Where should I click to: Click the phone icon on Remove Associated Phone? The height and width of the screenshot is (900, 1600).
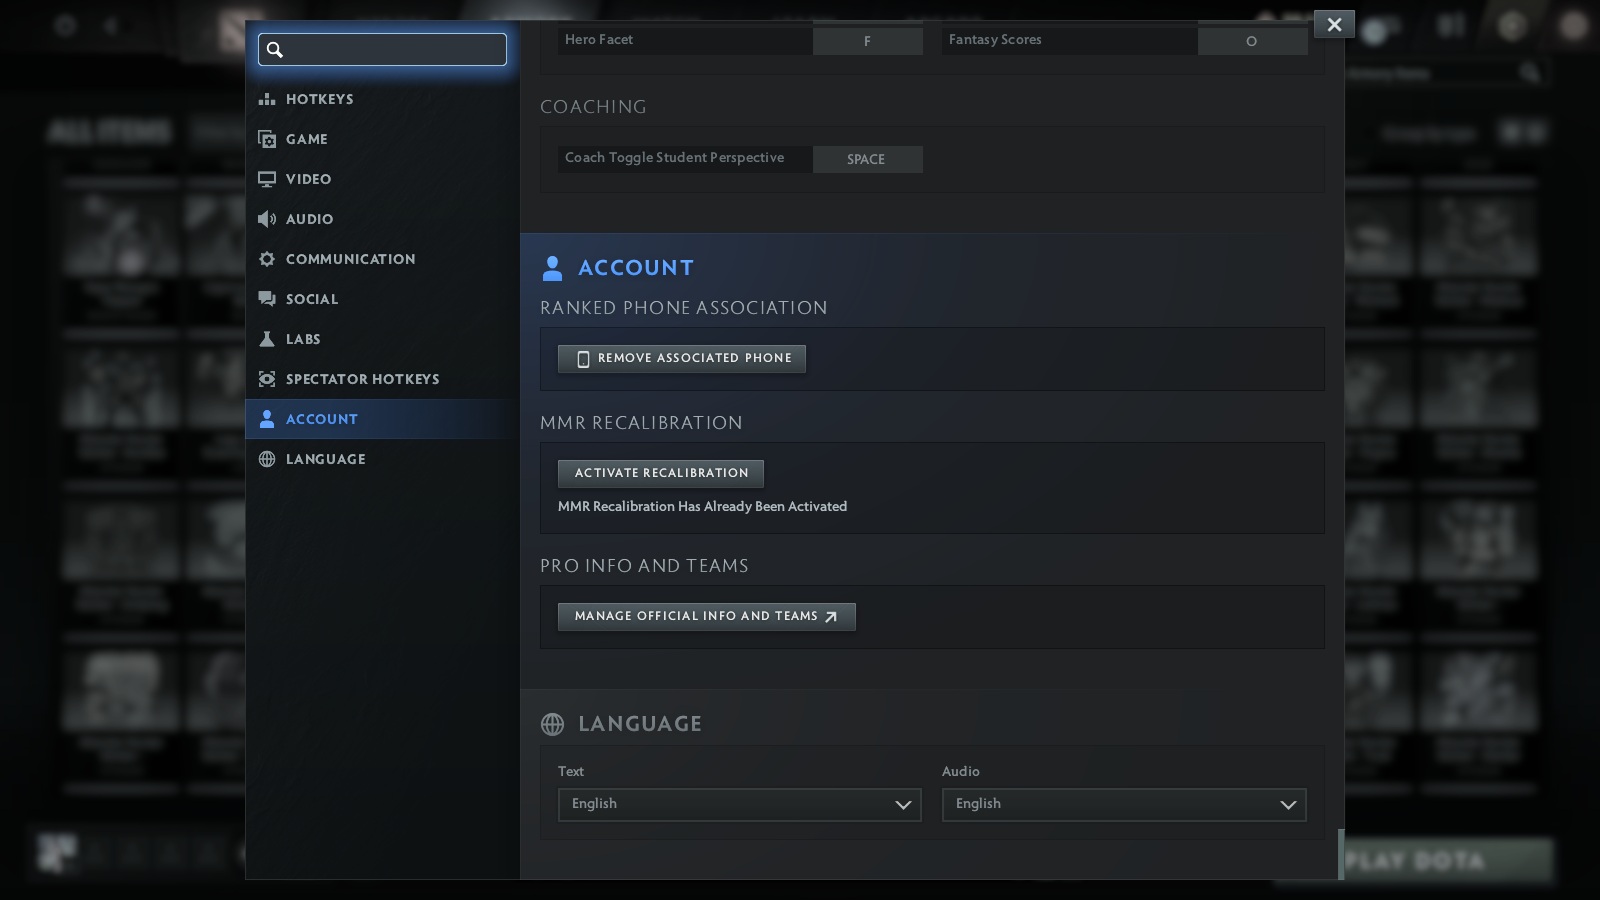pyautogui.click(x=583, y=359)
